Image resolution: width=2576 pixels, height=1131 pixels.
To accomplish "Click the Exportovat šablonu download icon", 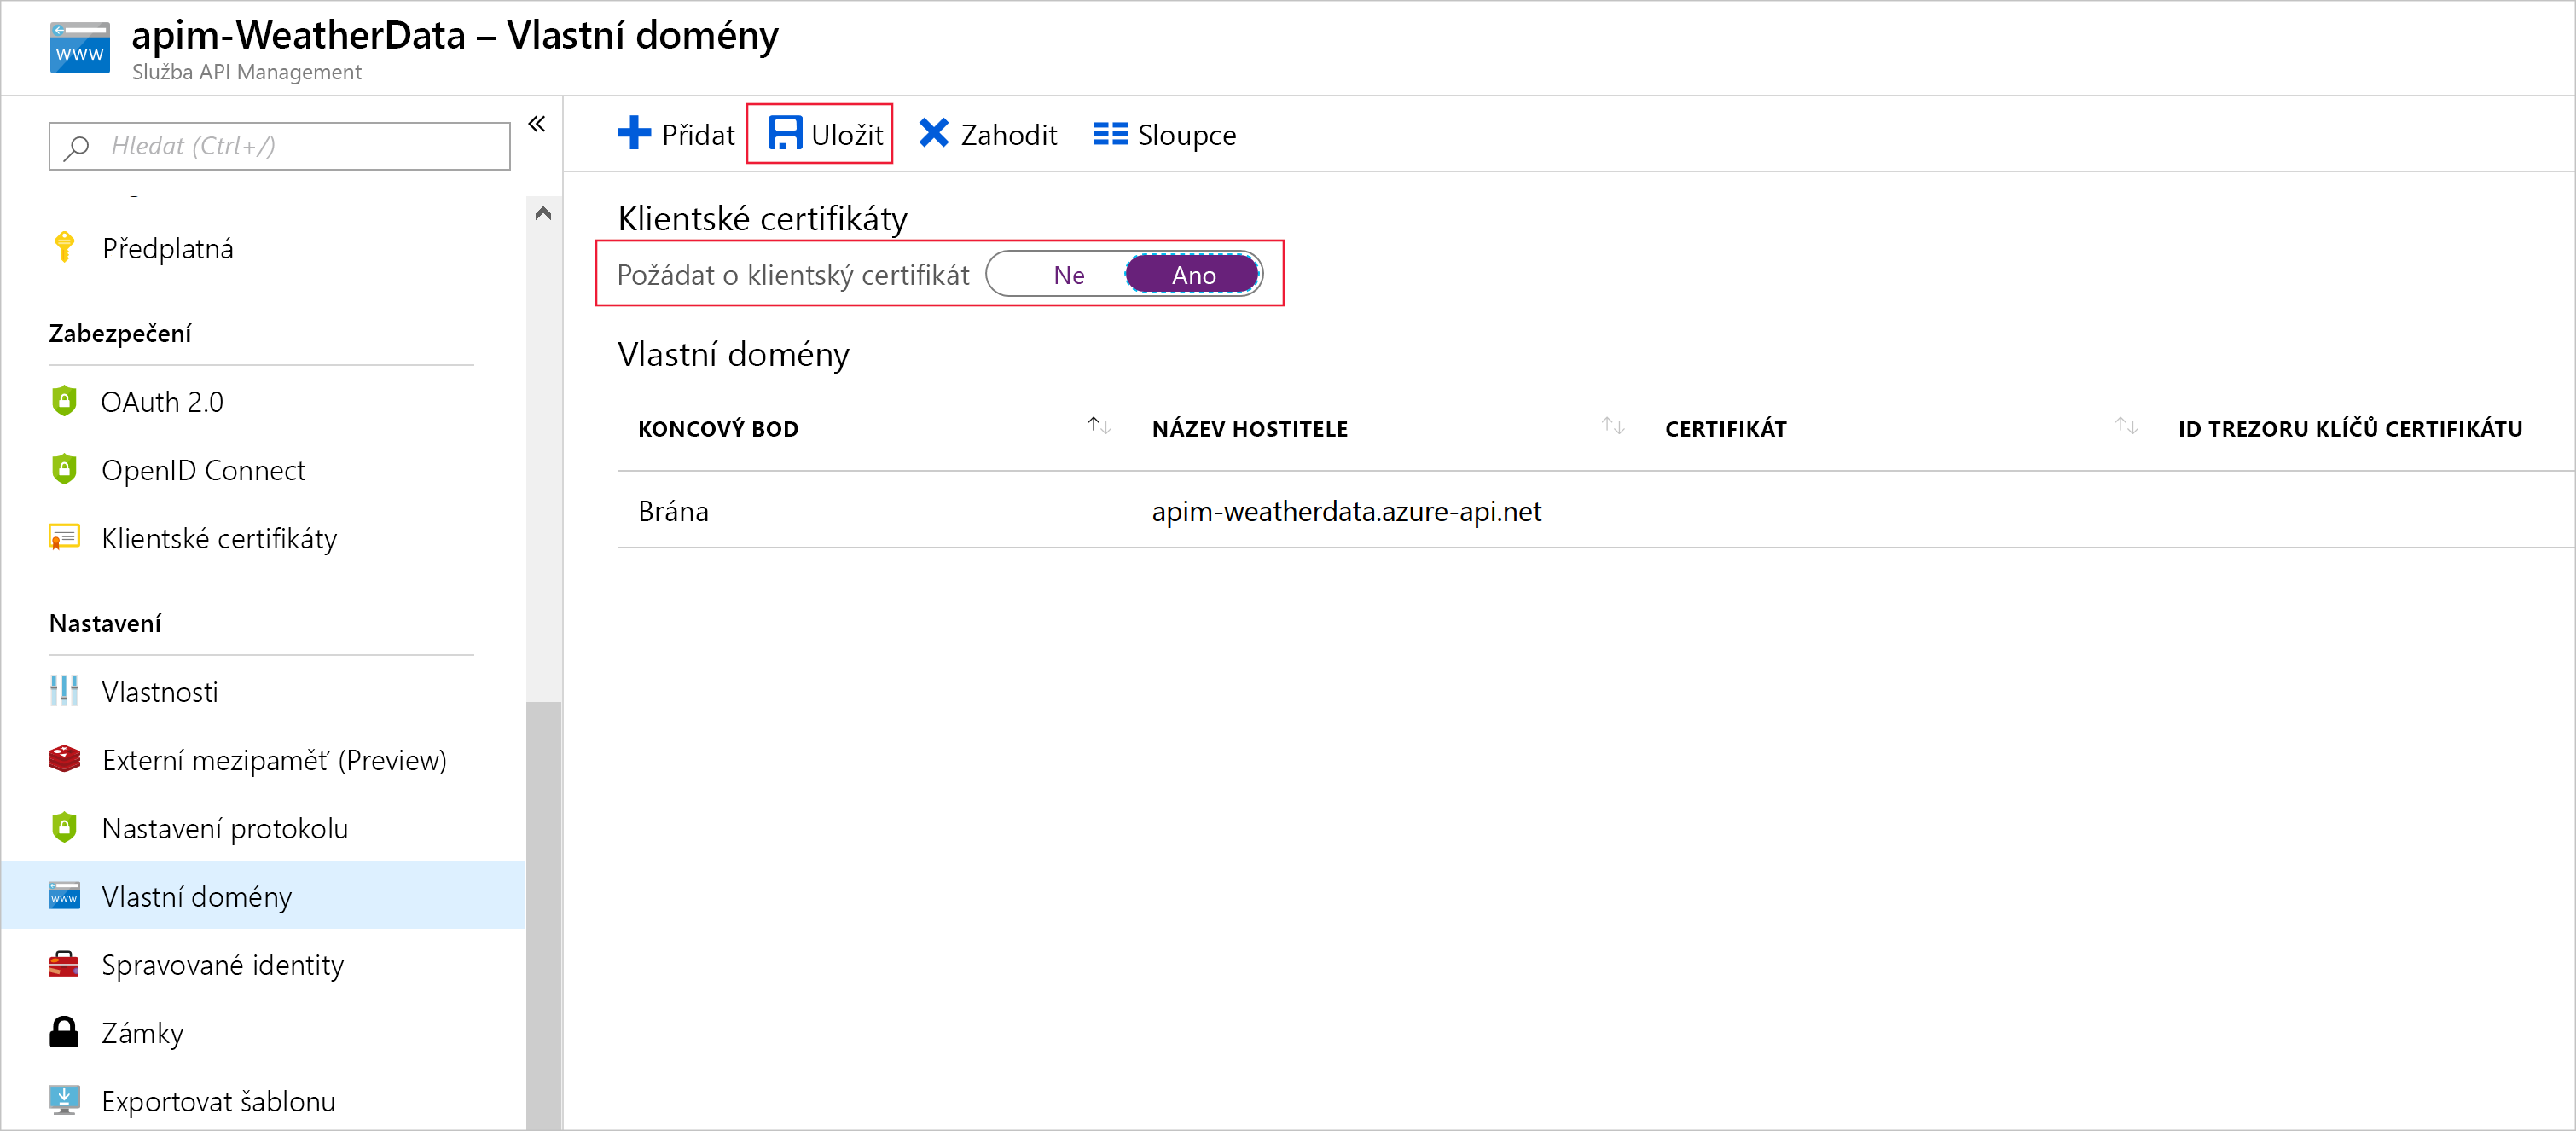I will (x=64, y=1100).
